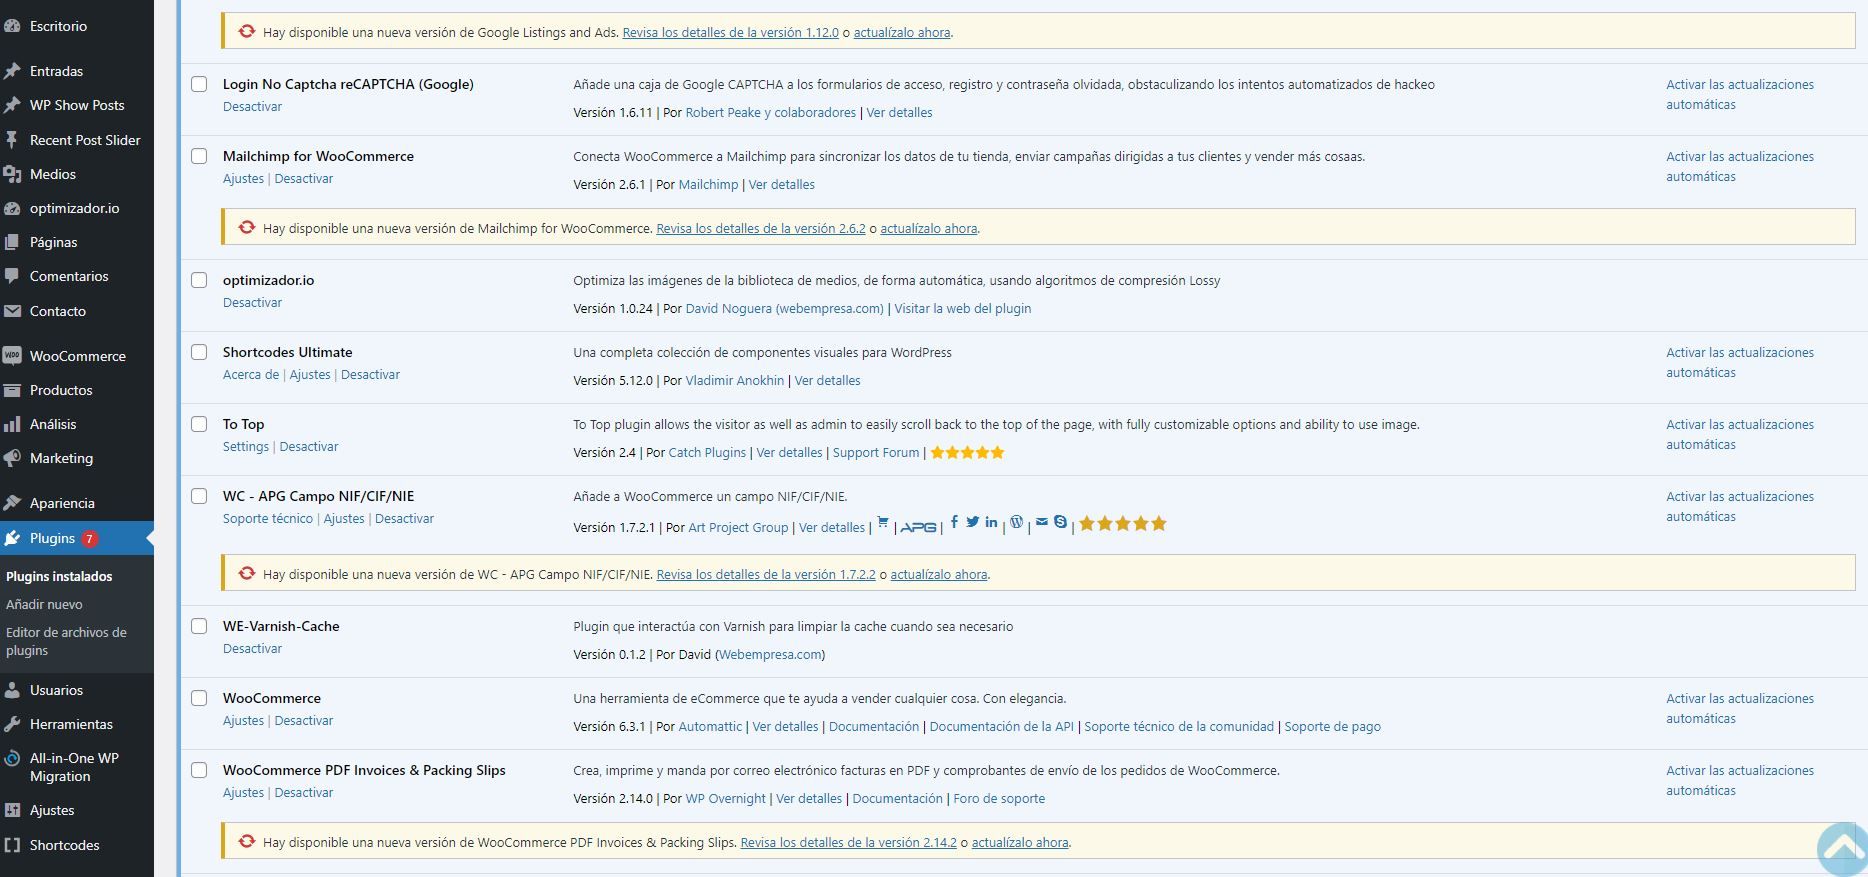Screen dimensions: 1868x877
Task: Open Ajustes link under Mailchimp for WooCommerce
Action: point(243,178)
